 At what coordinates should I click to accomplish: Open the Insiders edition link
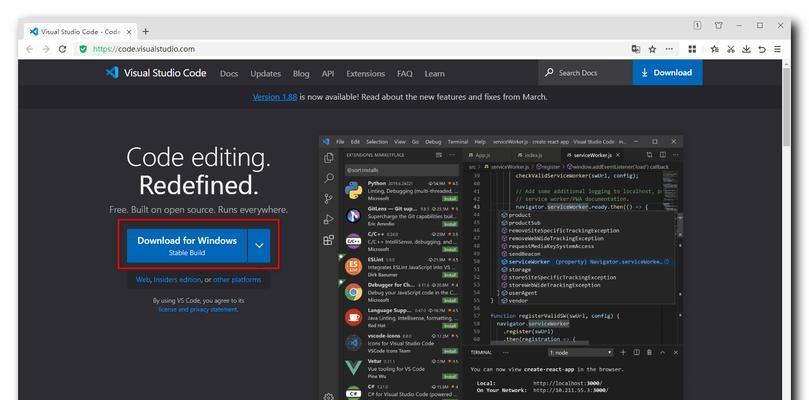(x=177, y=280)
